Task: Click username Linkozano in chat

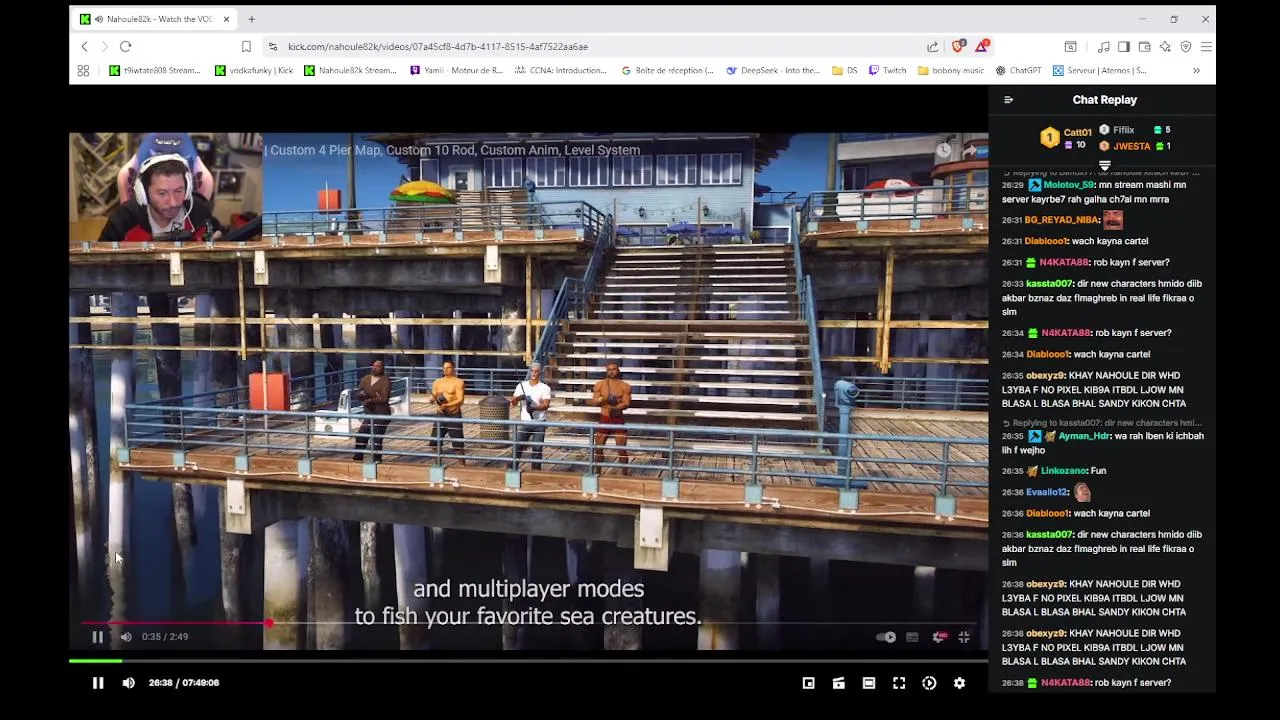Action: pyautogui.click(x=1063, y=471)
